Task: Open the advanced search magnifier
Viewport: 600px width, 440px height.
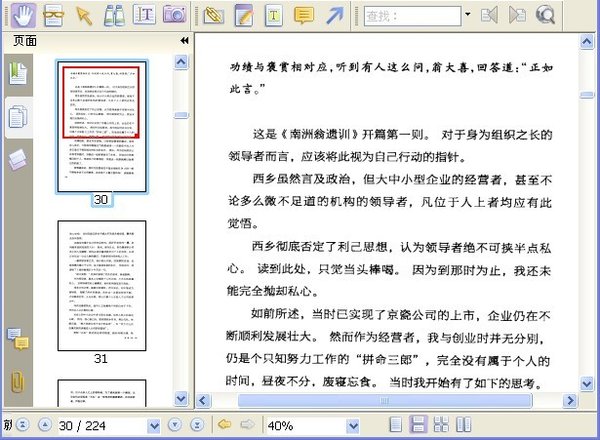Action: point(545,15)
